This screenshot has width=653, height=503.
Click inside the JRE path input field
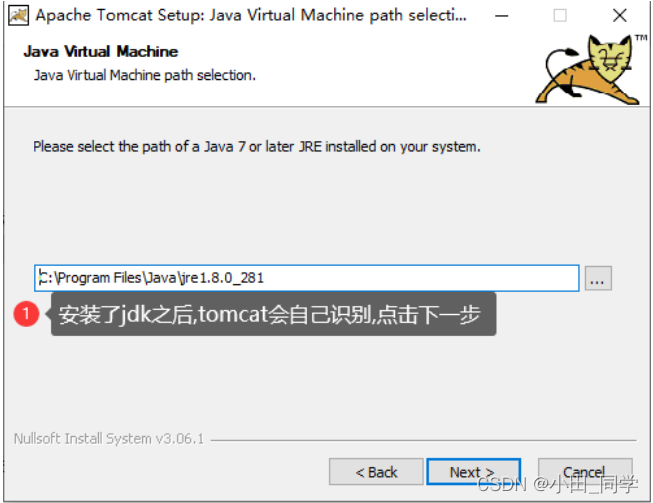pos(307,278)
